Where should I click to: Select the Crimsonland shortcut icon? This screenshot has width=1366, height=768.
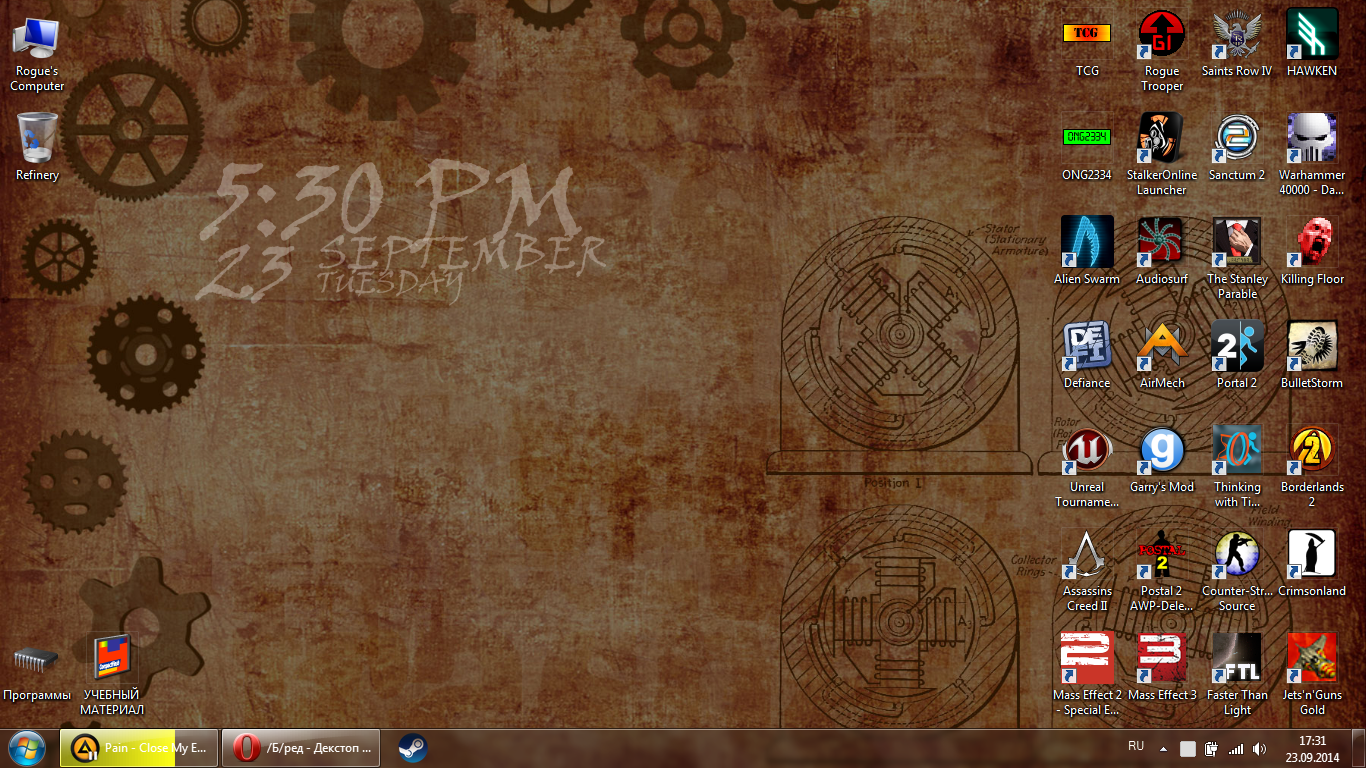coord(1312,564)
